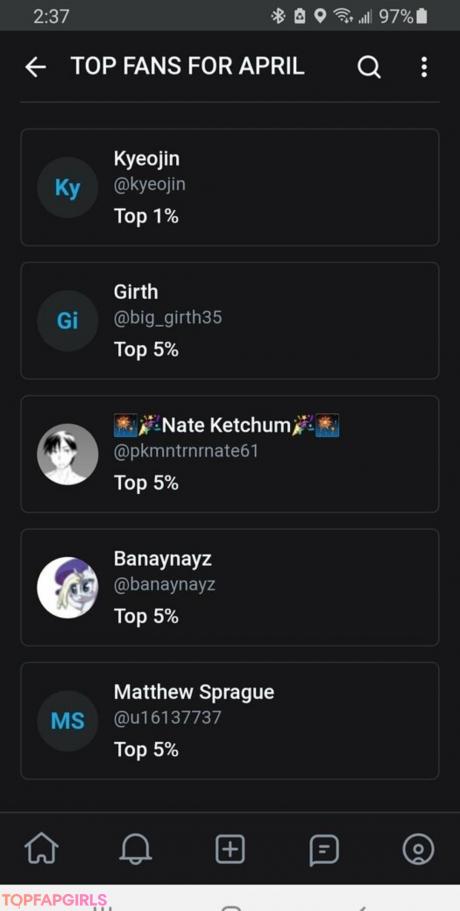This screenshot has width=460, height=911.
Task: Select Girth's Gi avatar
Action: 67,321
